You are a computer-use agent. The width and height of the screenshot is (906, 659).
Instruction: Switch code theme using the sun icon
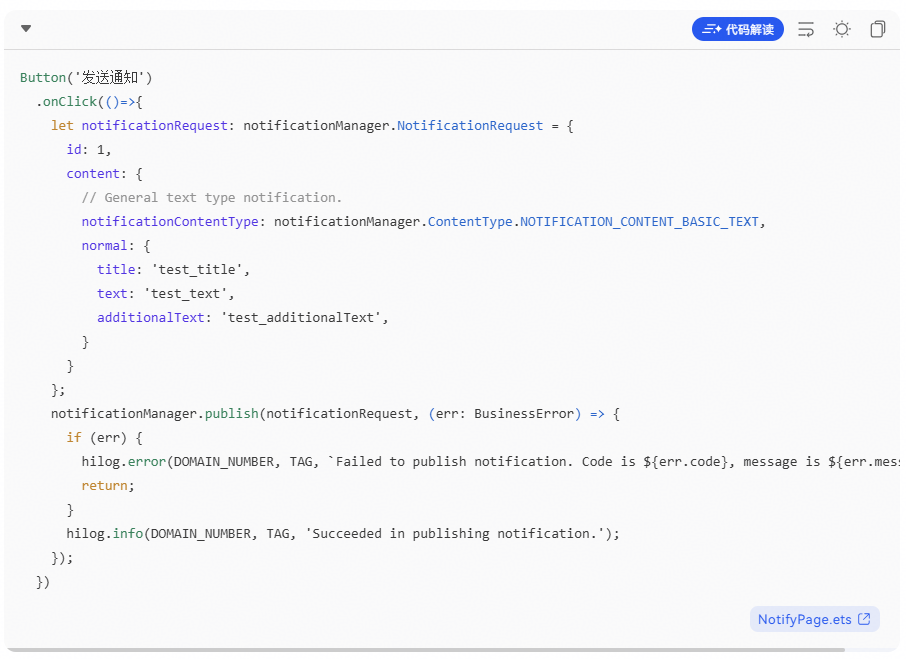tap(842, 29)
